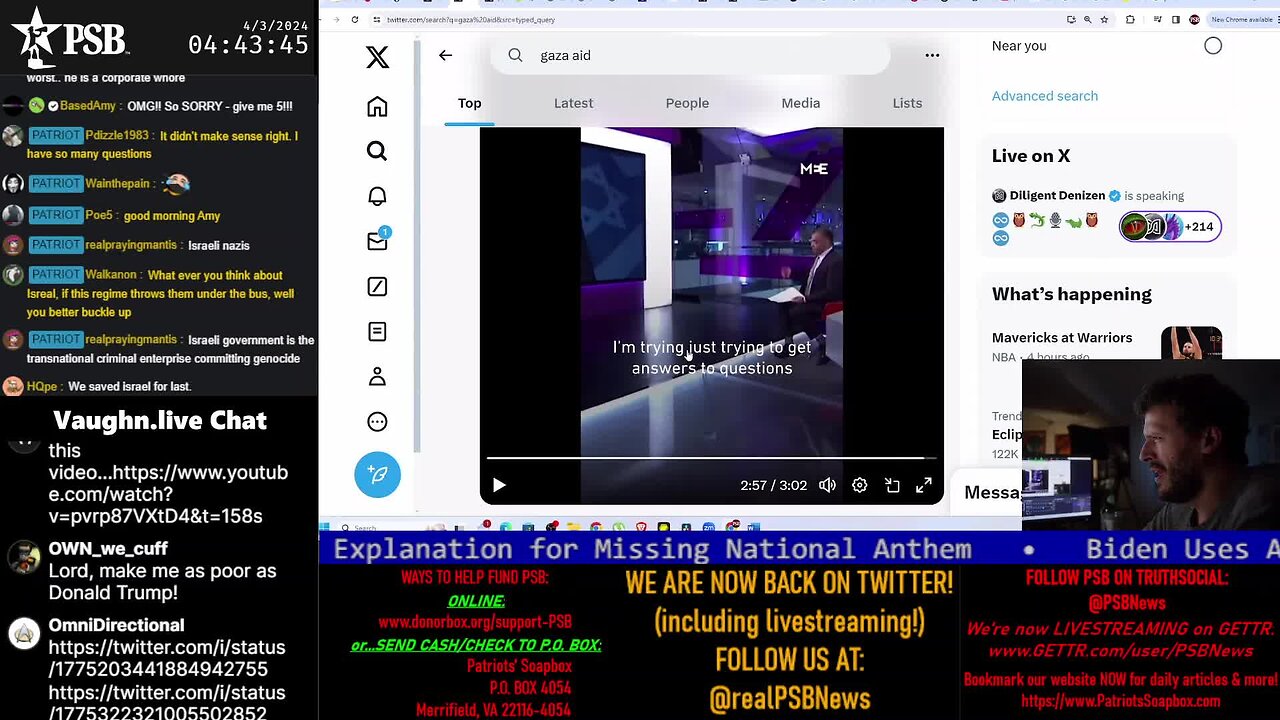Viewport: 1280px width, 720px height.
Task: Click the OWN_we_cuff username in chat
Action: [x=108, y=548]
